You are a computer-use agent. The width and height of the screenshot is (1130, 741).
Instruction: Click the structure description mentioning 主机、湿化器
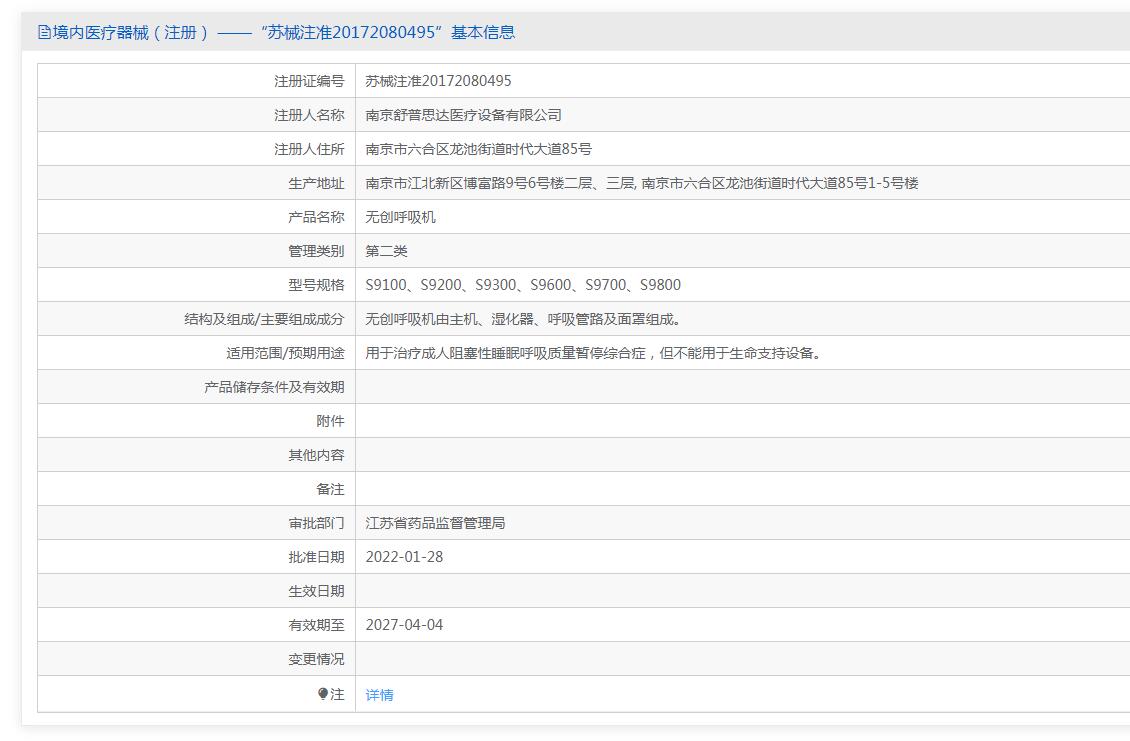click(523, 319)
